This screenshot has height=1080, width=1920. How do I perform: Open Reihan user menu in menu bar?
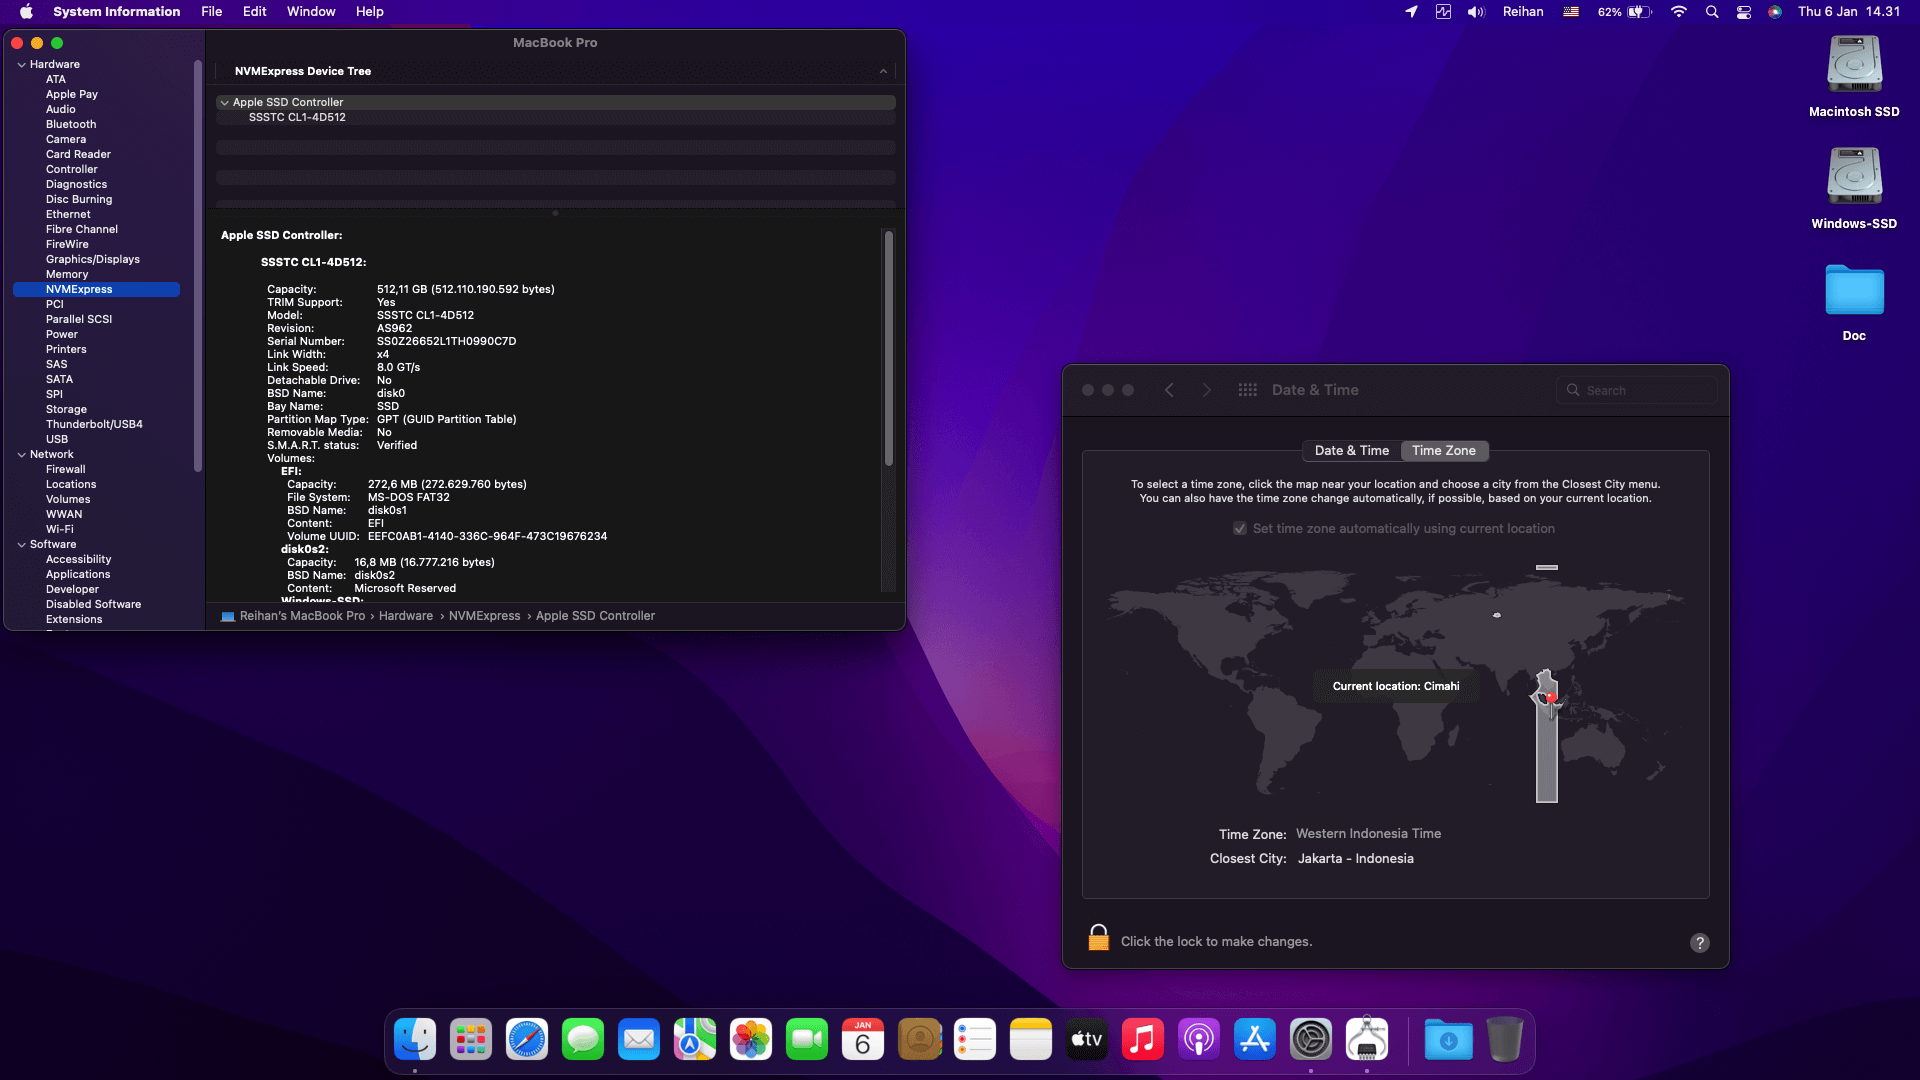coord(1522,12)
